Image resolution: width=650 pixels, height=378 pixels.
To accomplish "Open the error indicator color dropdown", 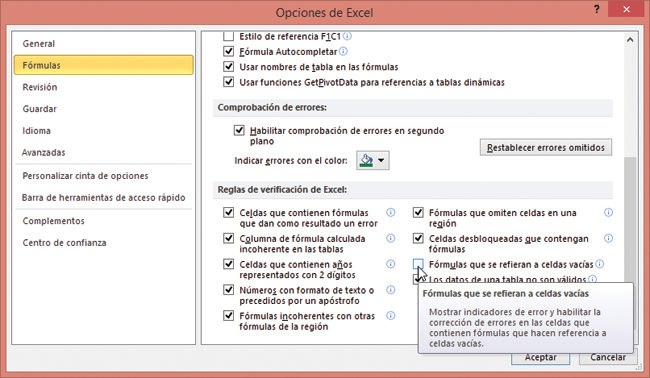I will click(x=381, y=160).
